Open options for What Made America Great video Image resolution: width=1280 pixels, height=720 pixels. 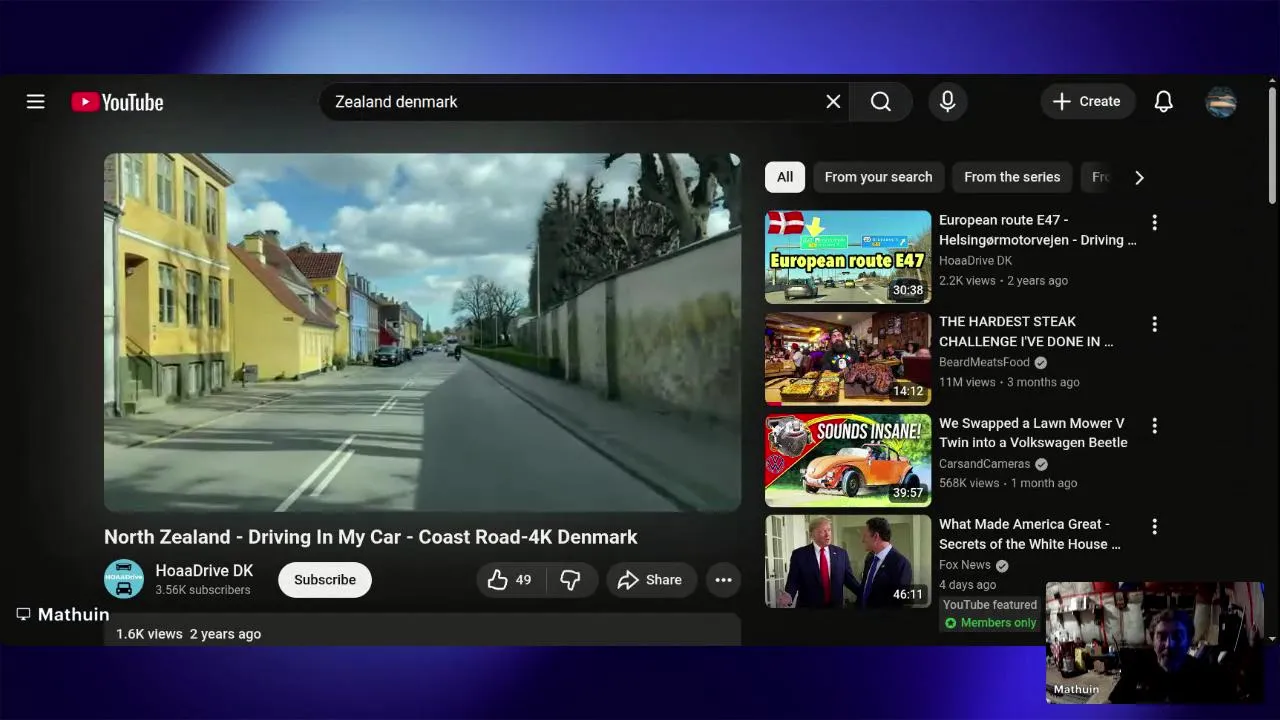point(1154,526)
